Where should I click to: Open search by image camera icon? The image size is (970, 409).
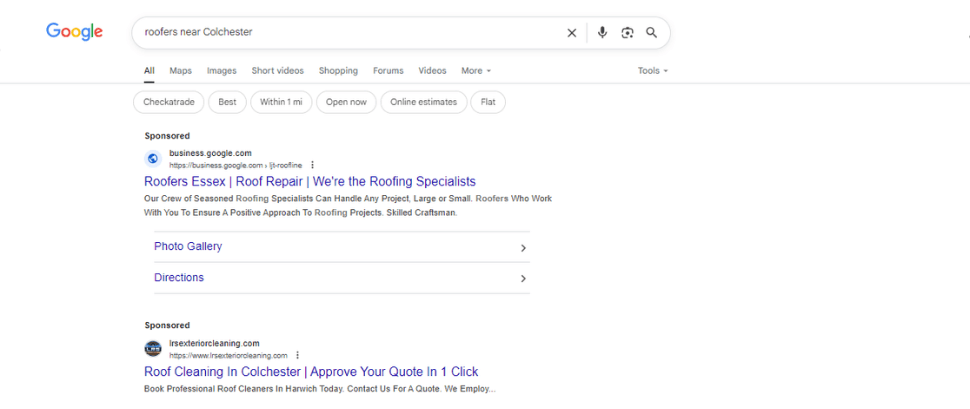(627, 33)
